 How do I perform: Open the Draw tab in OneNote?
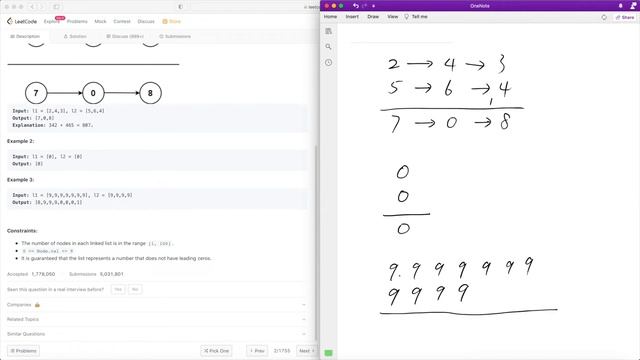tap(373, 17)
